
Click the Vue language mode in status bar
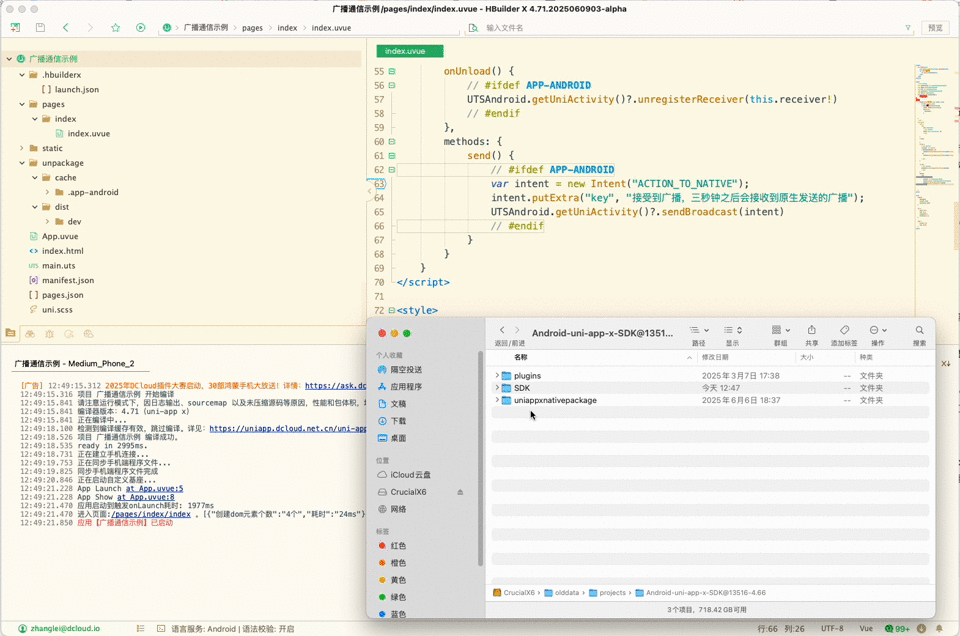(x=866, y=629)
